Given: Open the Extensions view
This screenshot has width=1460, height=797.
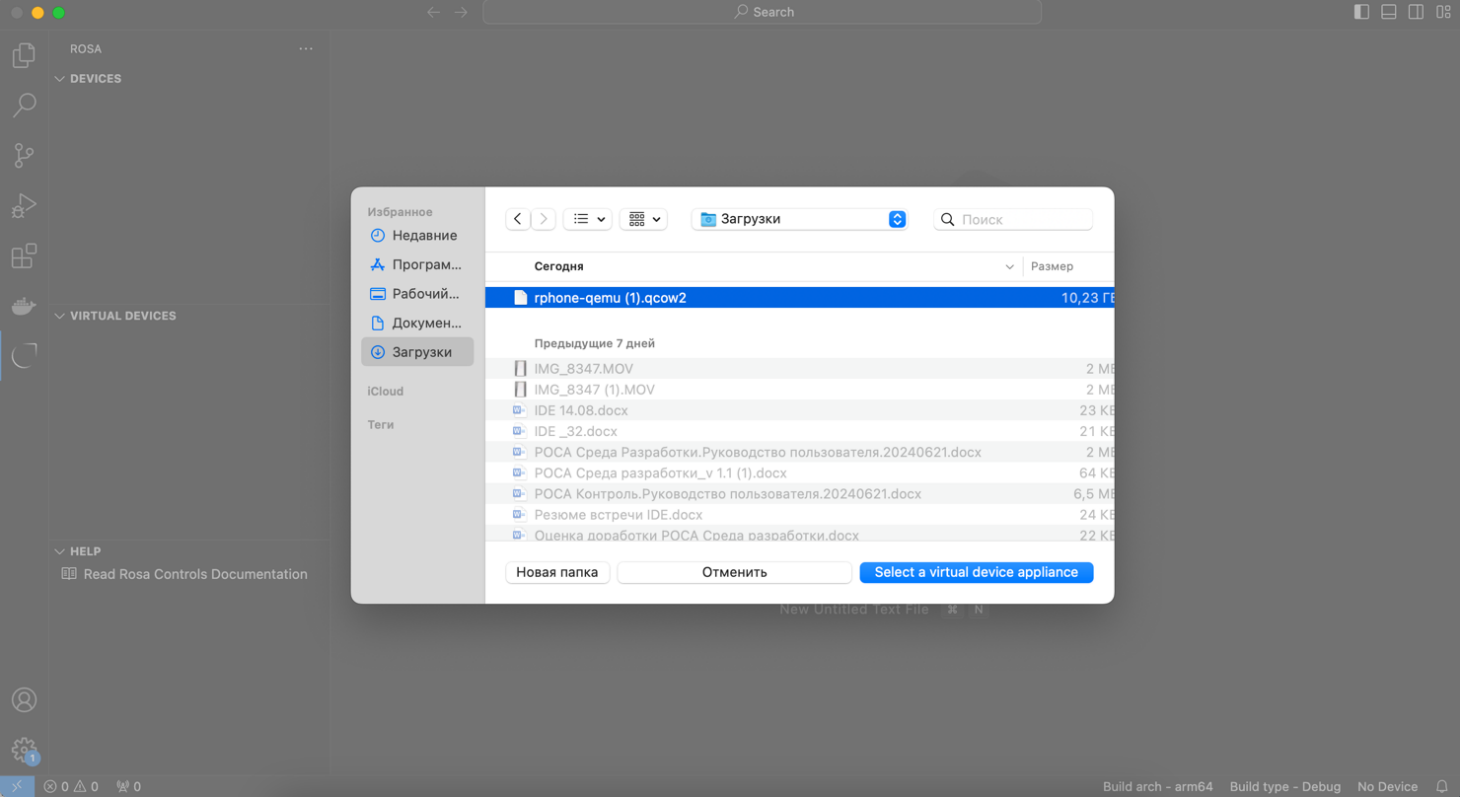Looking at the screenshot, I should (x=24, y=256).
